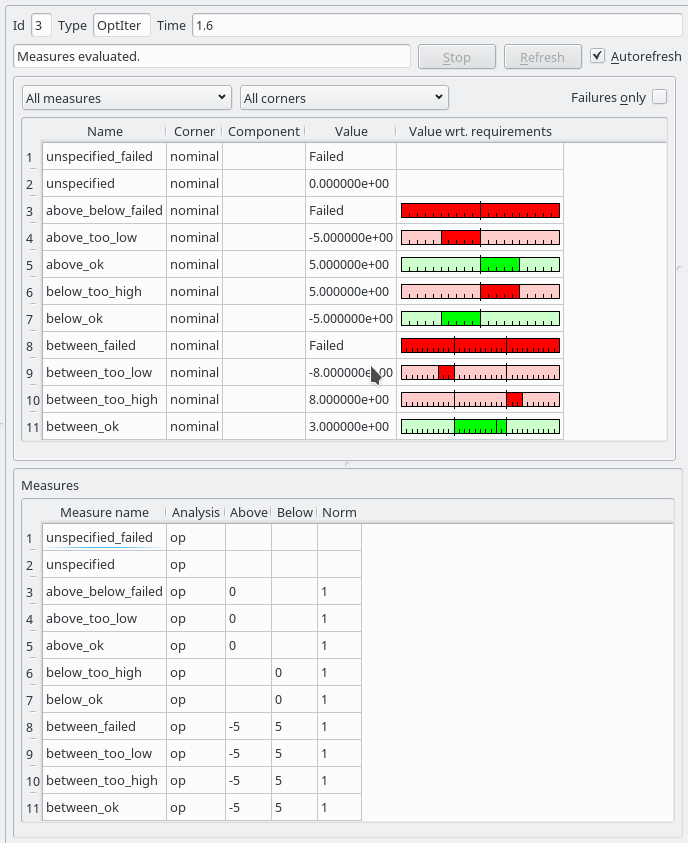
Task: Sort by Value column header
Action: tap(350, 131)
